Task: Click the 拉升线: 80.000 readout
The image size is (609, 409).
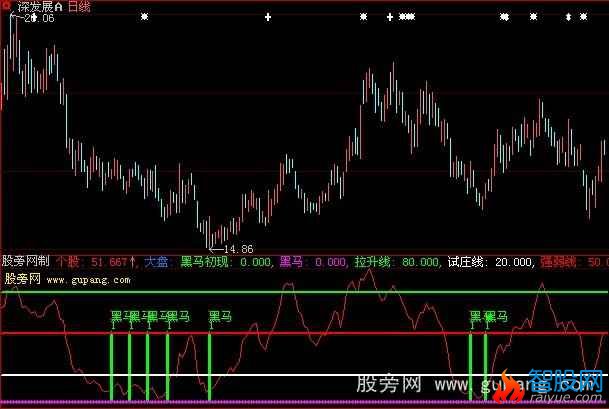Action: tap(397, 262)
